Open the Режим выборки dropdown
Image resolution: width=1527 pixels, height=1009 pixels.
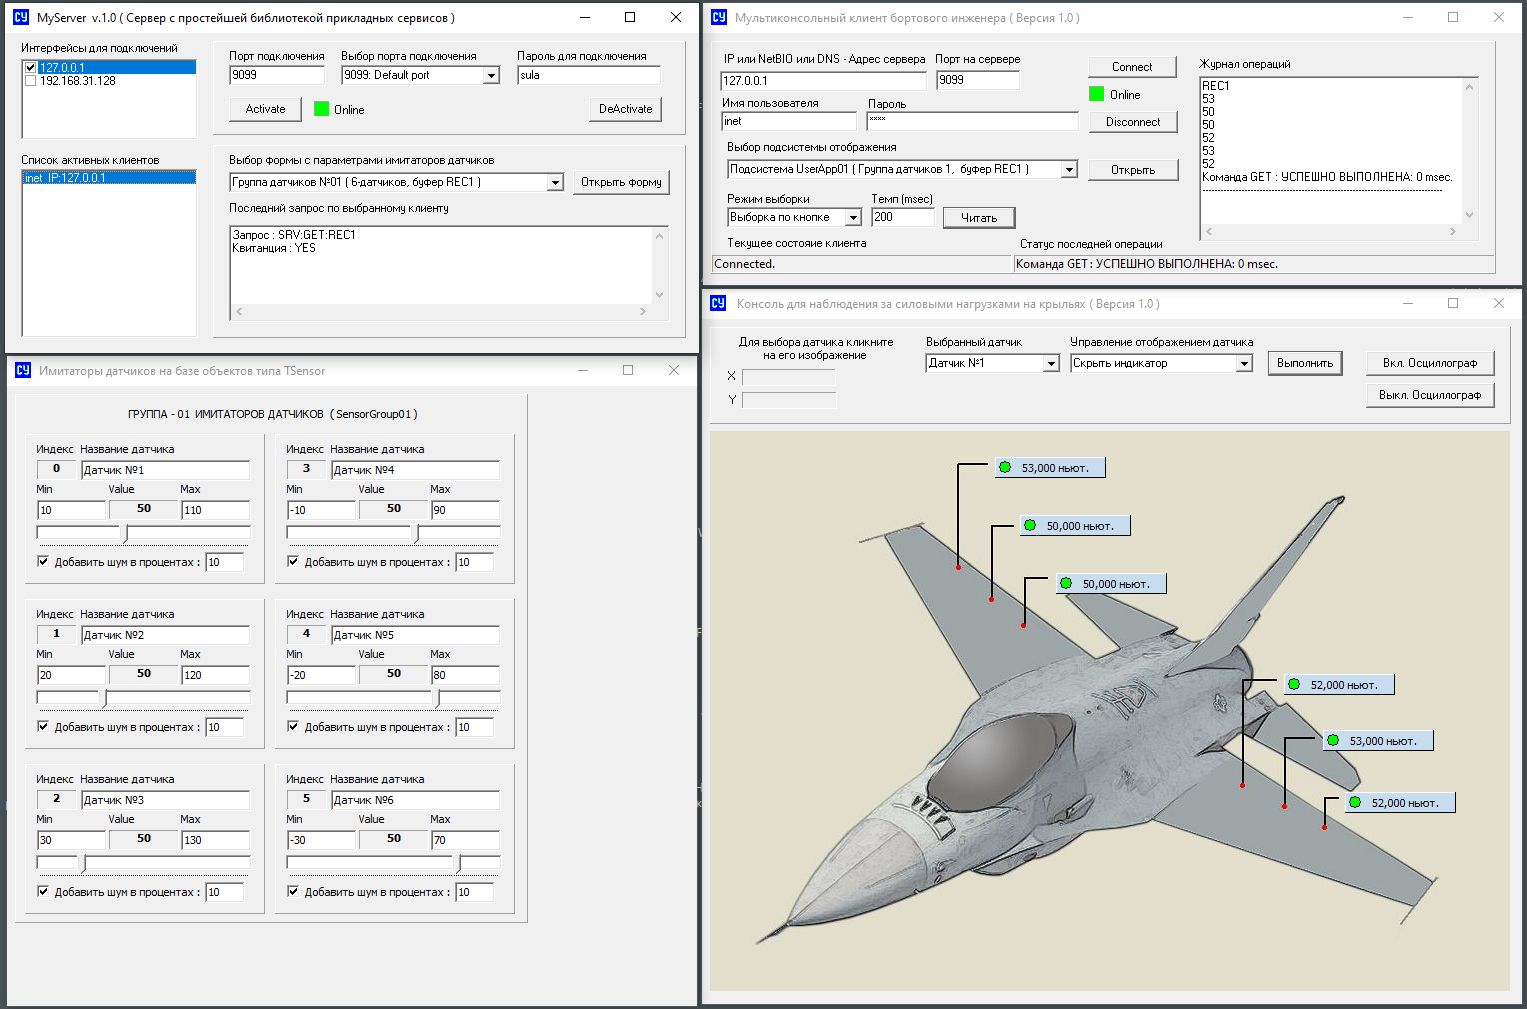tap(853, 218)
